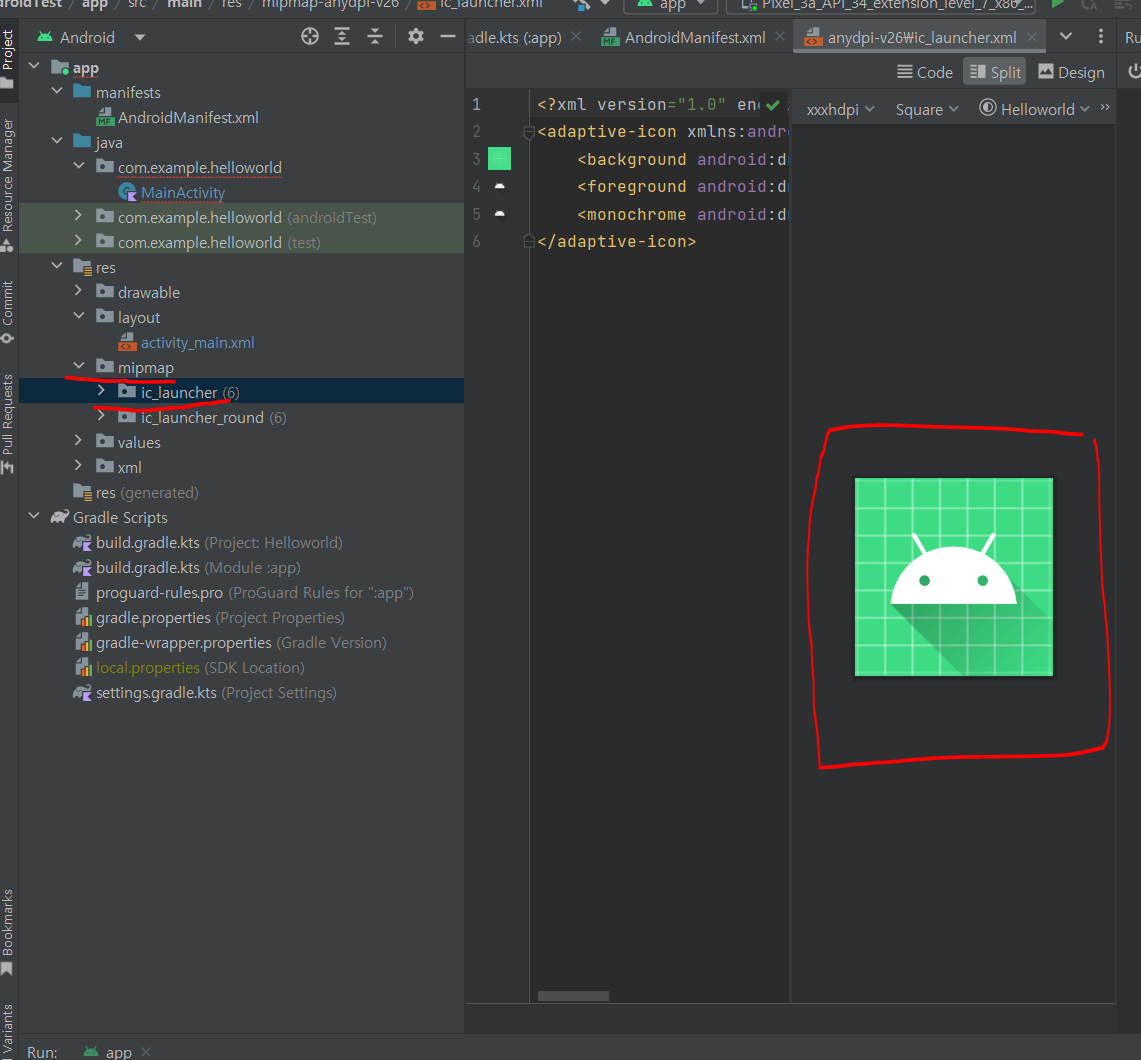Show hidden editor tabs dropdown arrow
The height and width of the screenshot is (1060, 1141).
1066,36
